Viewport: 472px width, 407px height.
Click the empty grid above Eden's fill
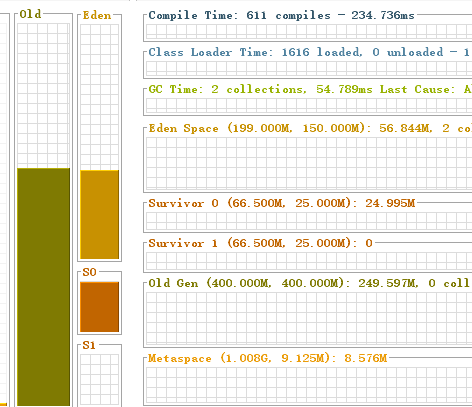click(x=100, y=97)
